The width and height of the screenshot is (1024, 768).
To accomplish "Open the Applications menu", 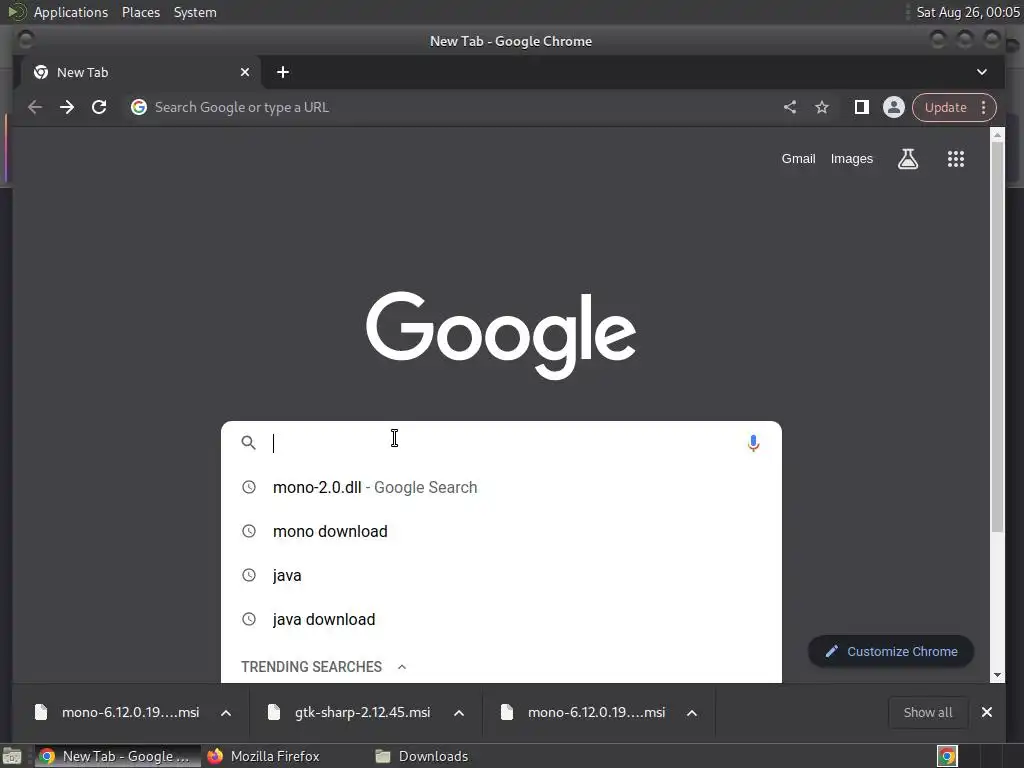I will pos(71,12).
